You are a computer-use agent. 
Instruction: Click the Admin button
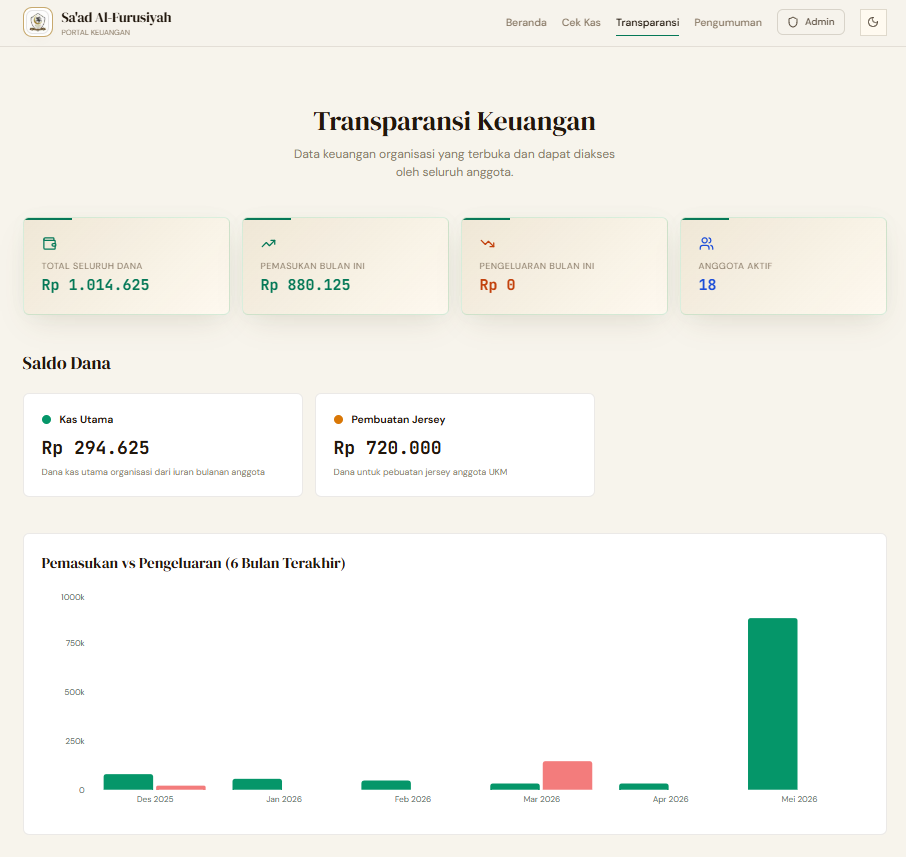point(811,22)
